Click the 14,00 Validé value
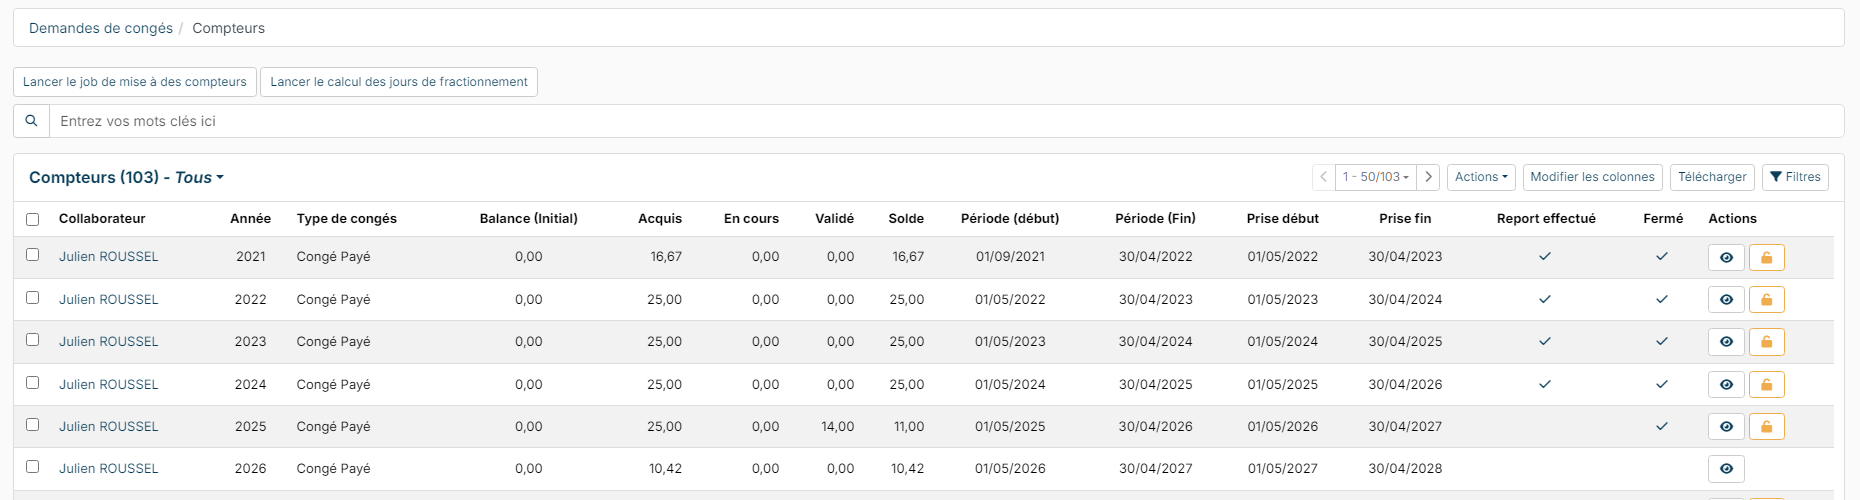The width and height of the screenshot is (1860, 500). pyautogui.click(x=838, y=426)
